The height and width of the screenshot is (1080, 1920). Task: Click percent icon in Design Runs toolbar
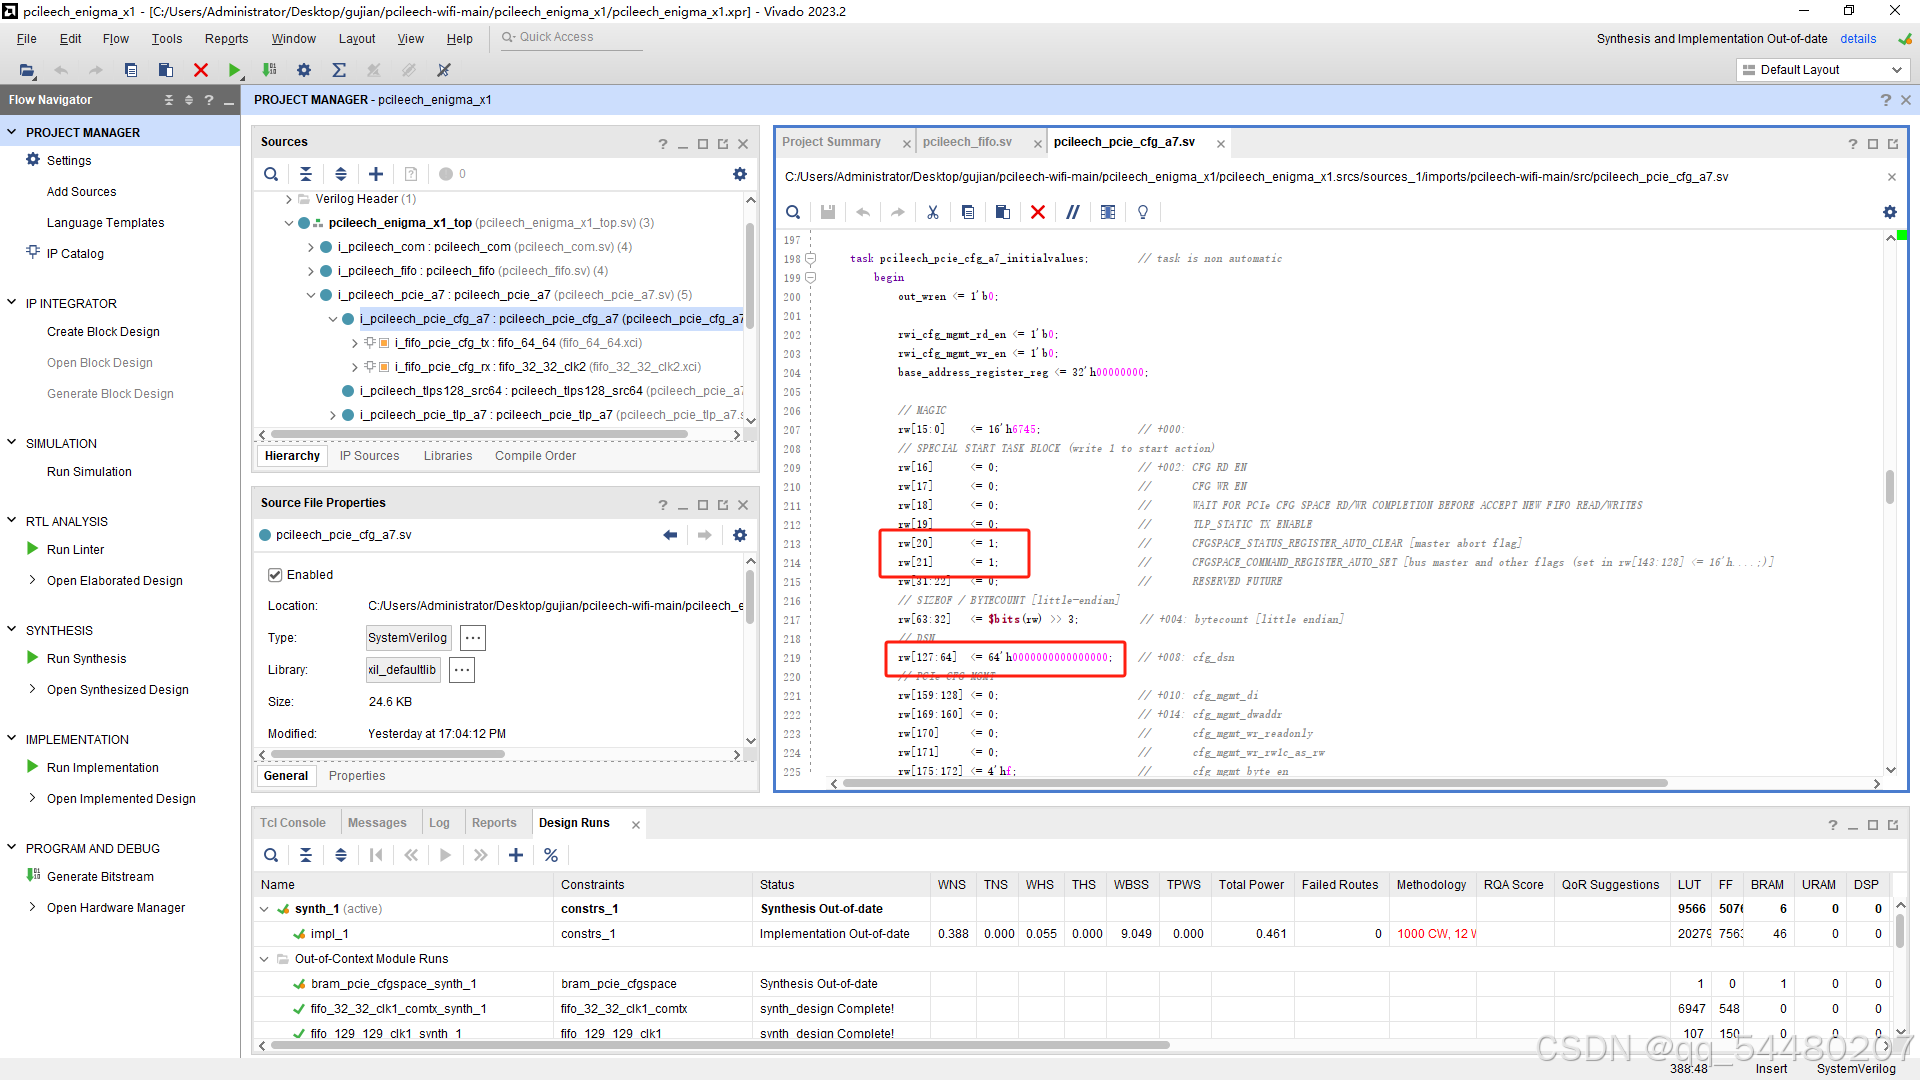click(x=551, y=855)
